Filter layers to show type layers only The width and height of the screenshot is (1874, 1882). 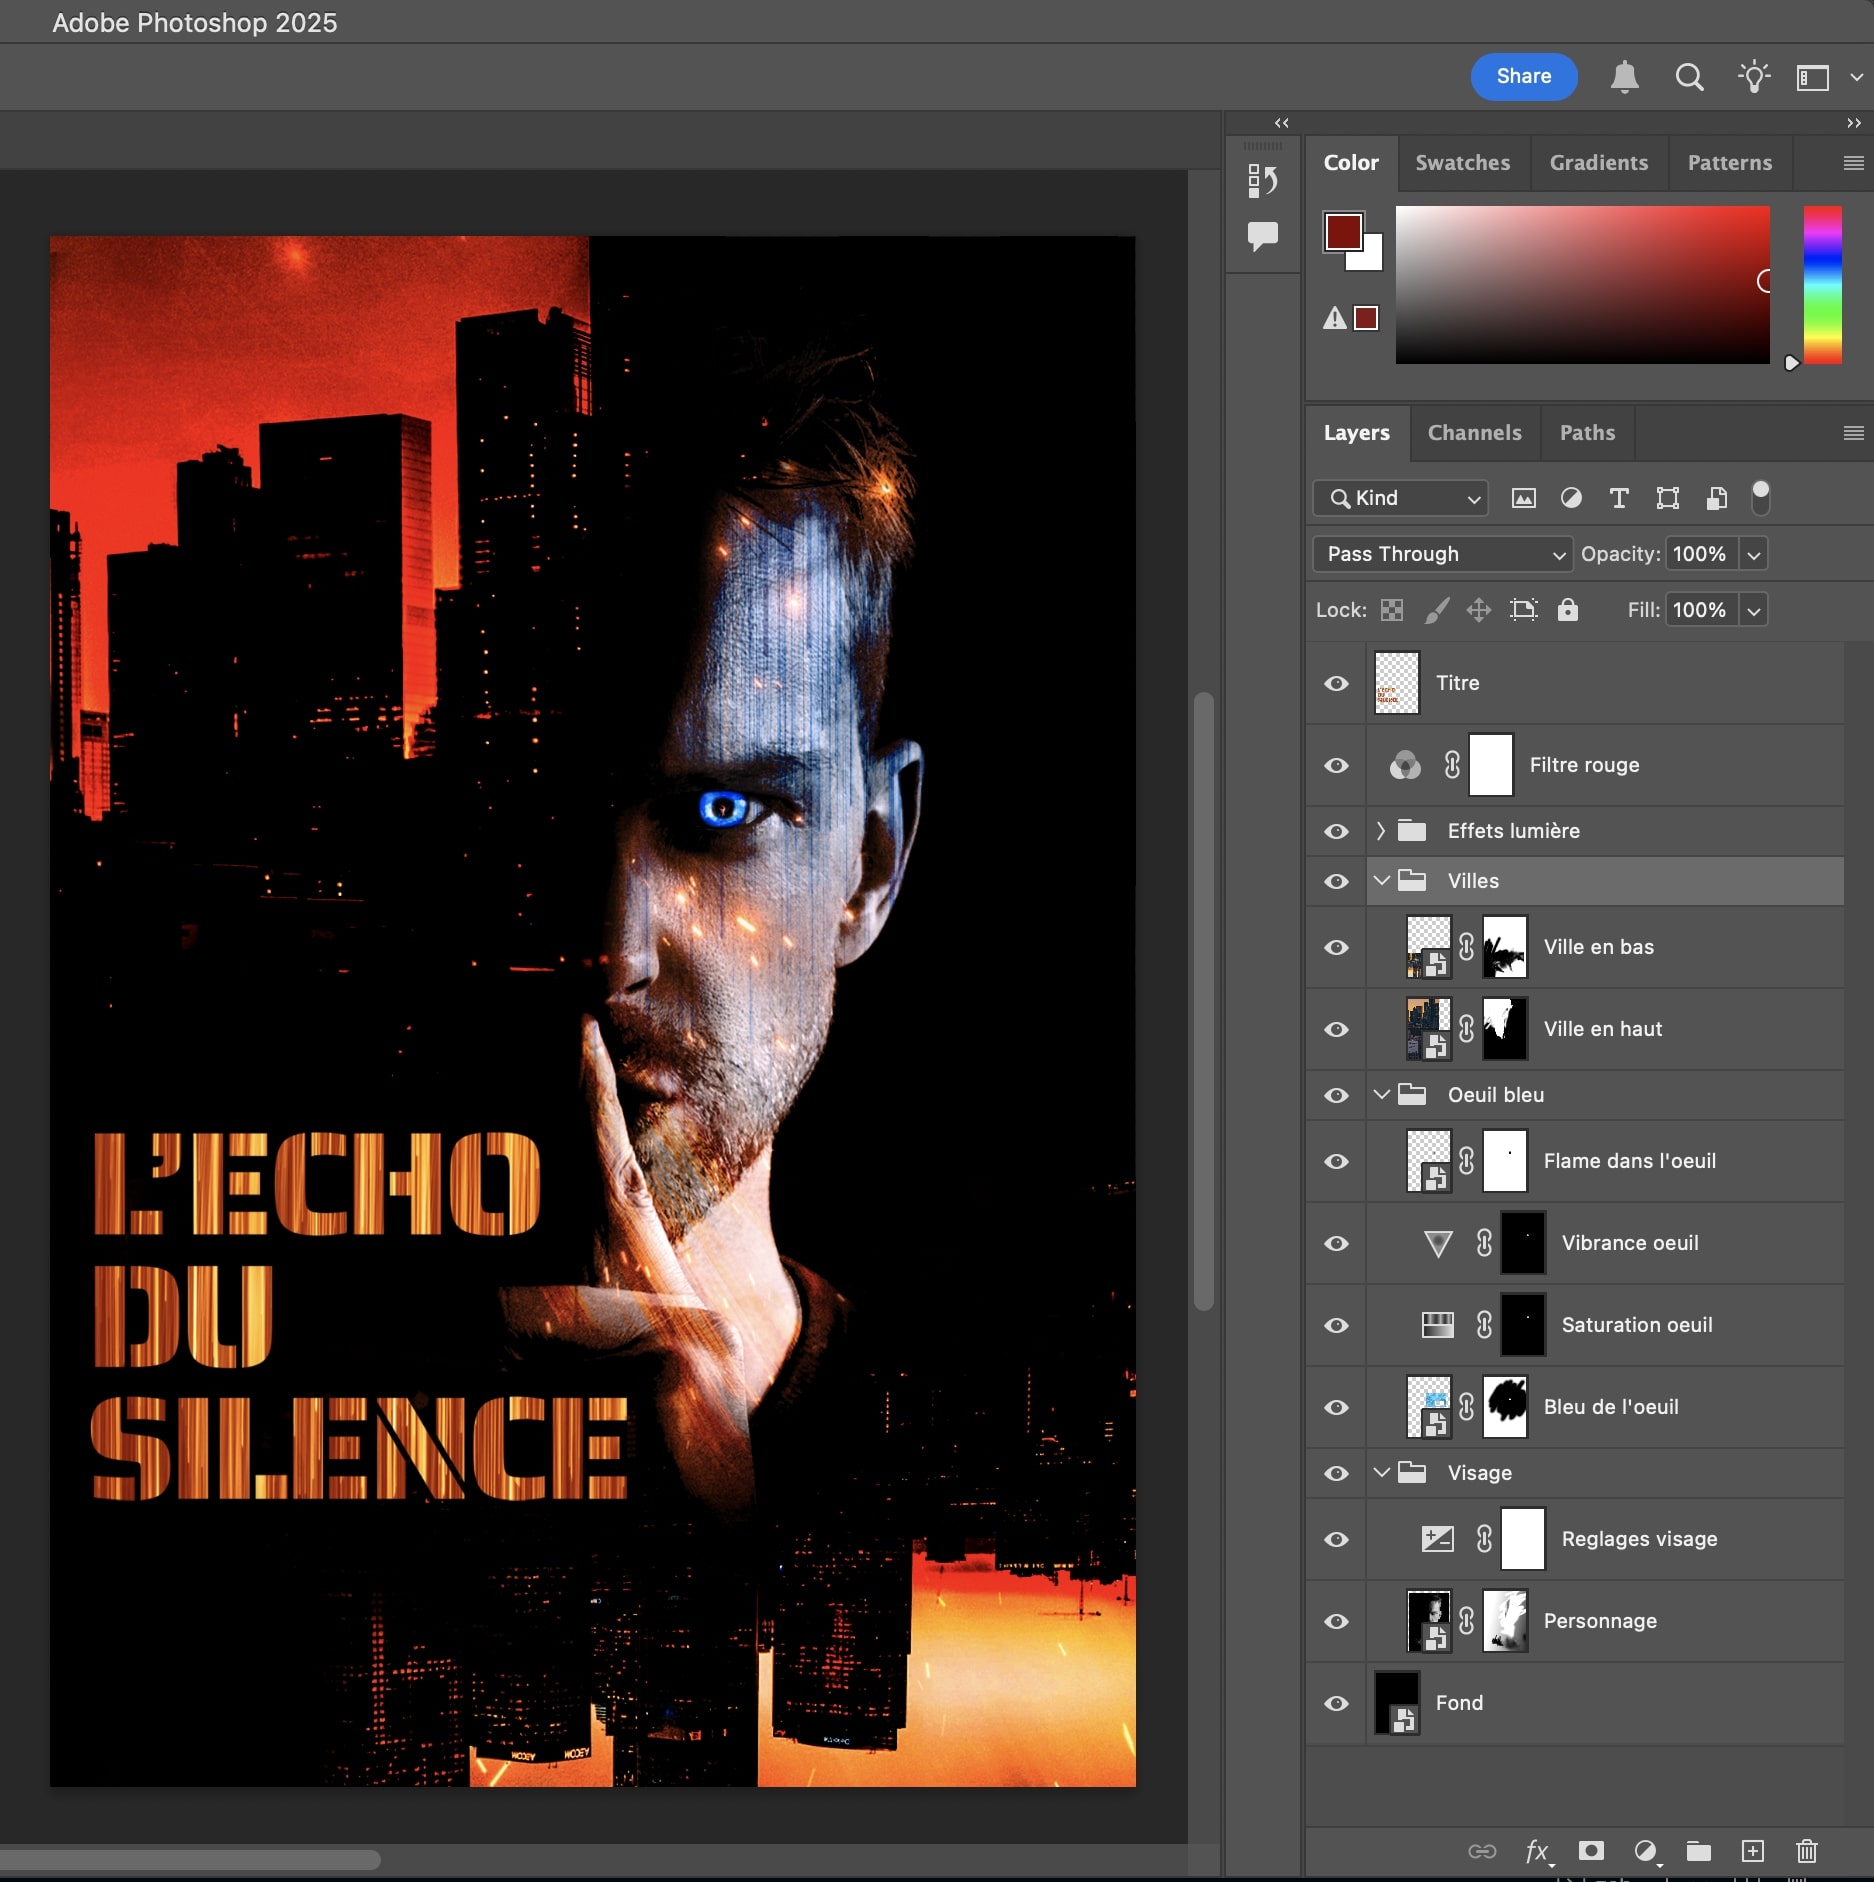coord(1619,498)
